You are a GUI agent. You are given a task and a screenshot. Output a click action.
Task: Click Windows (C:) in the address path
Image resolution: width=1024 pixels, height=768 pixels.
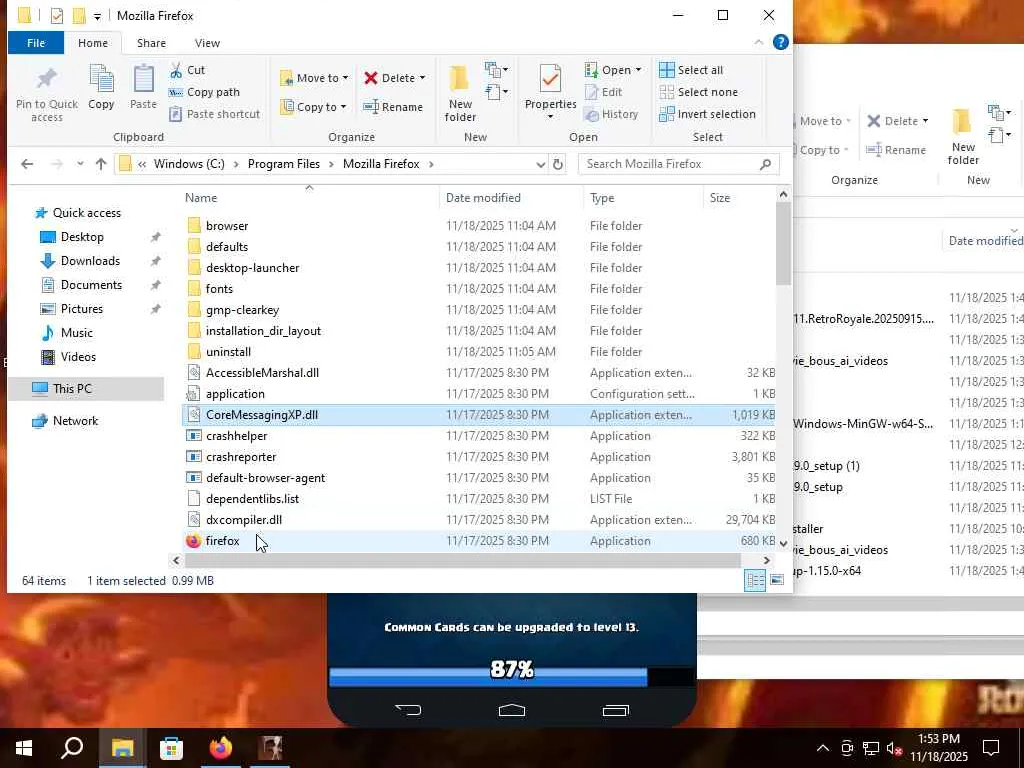[189, 164]
